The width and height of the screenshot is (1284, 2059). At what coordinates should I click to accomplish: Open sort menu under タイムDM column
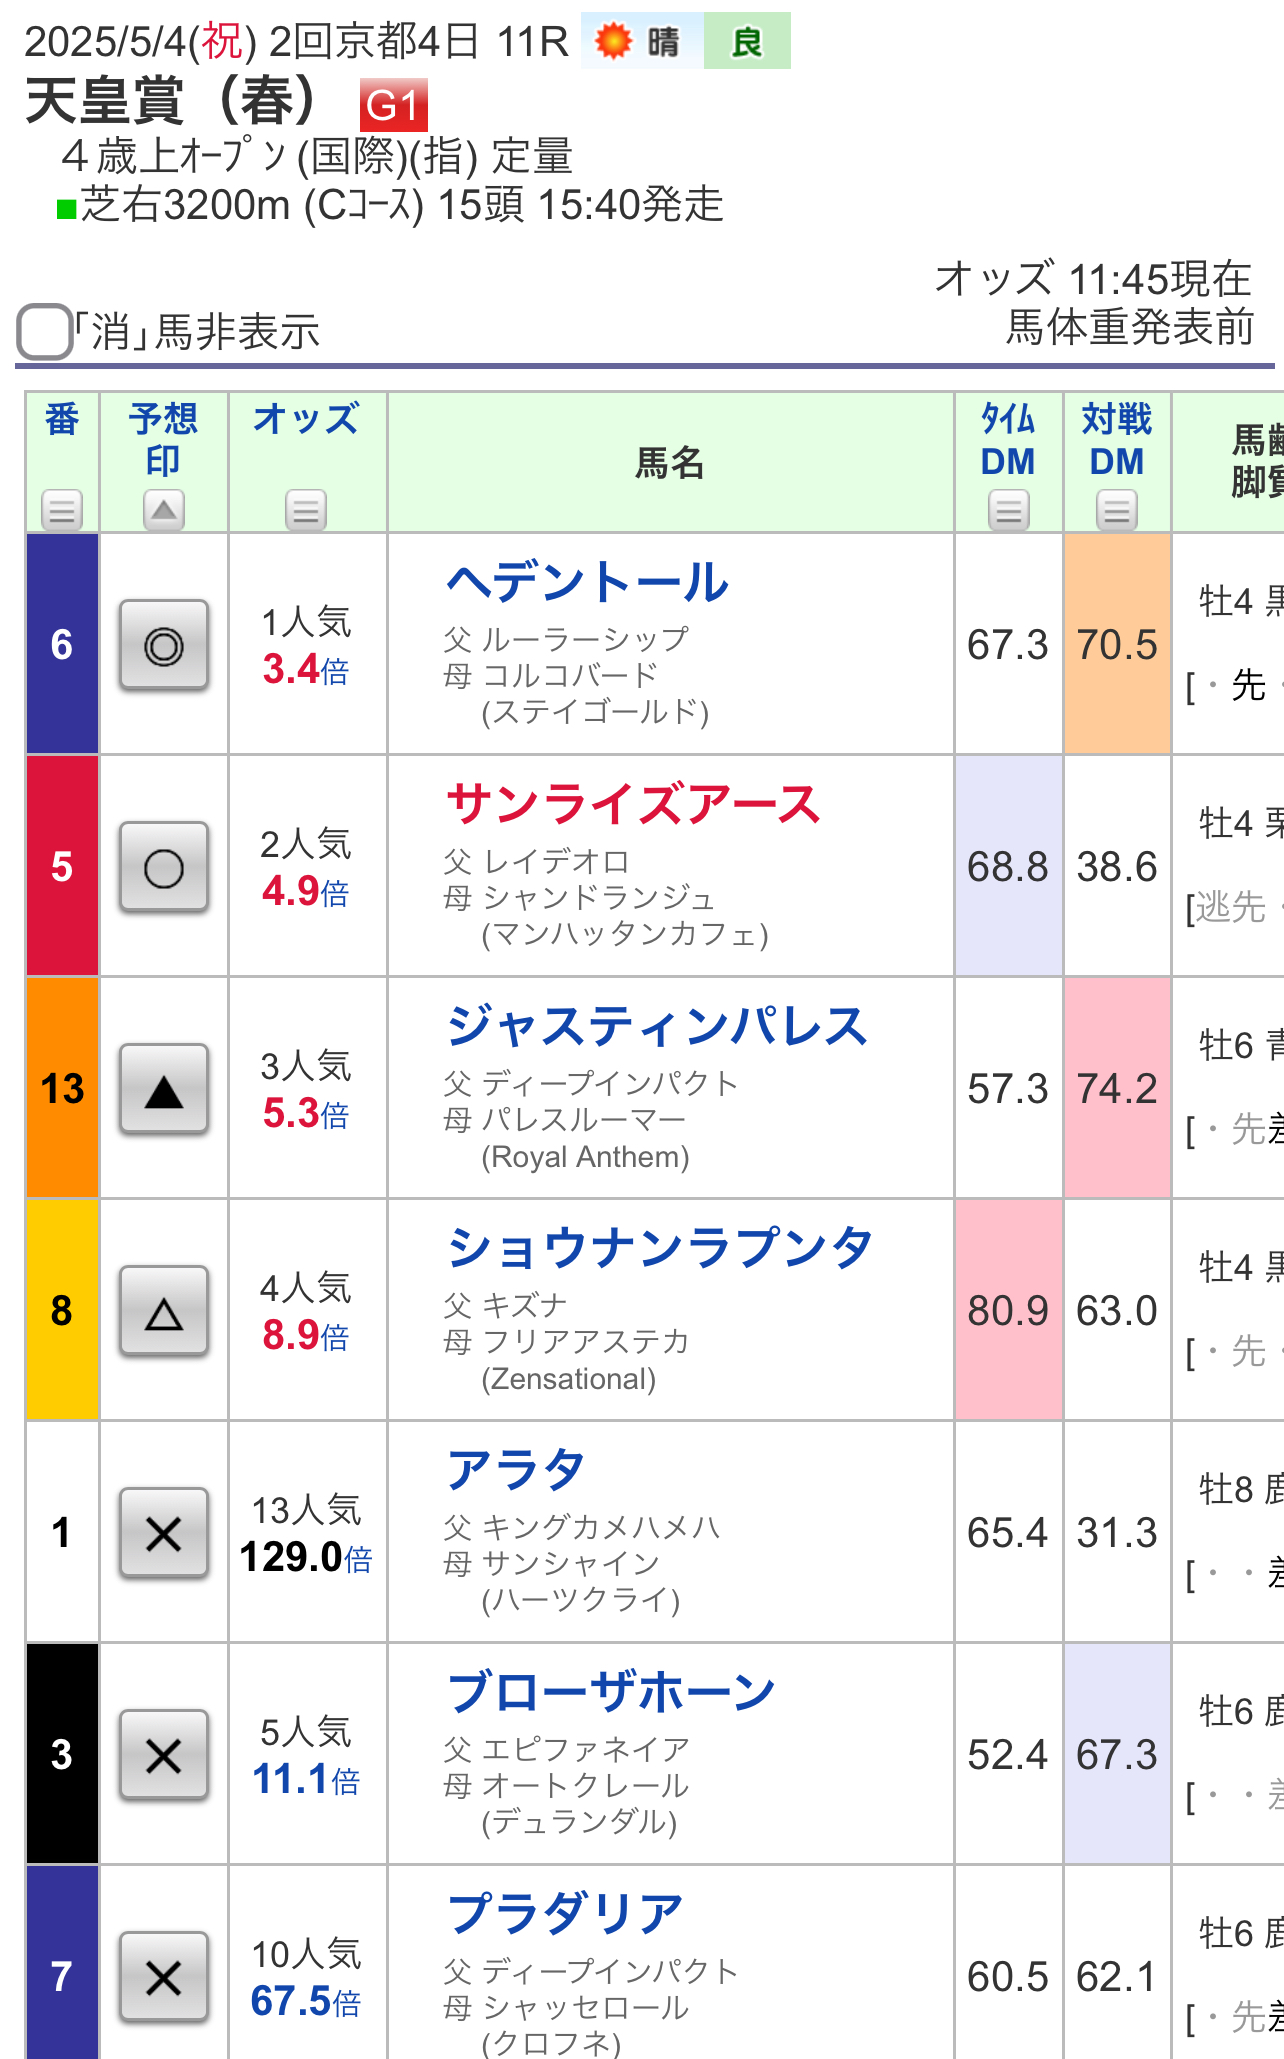pyautogui.click(x=1008, y=510)
